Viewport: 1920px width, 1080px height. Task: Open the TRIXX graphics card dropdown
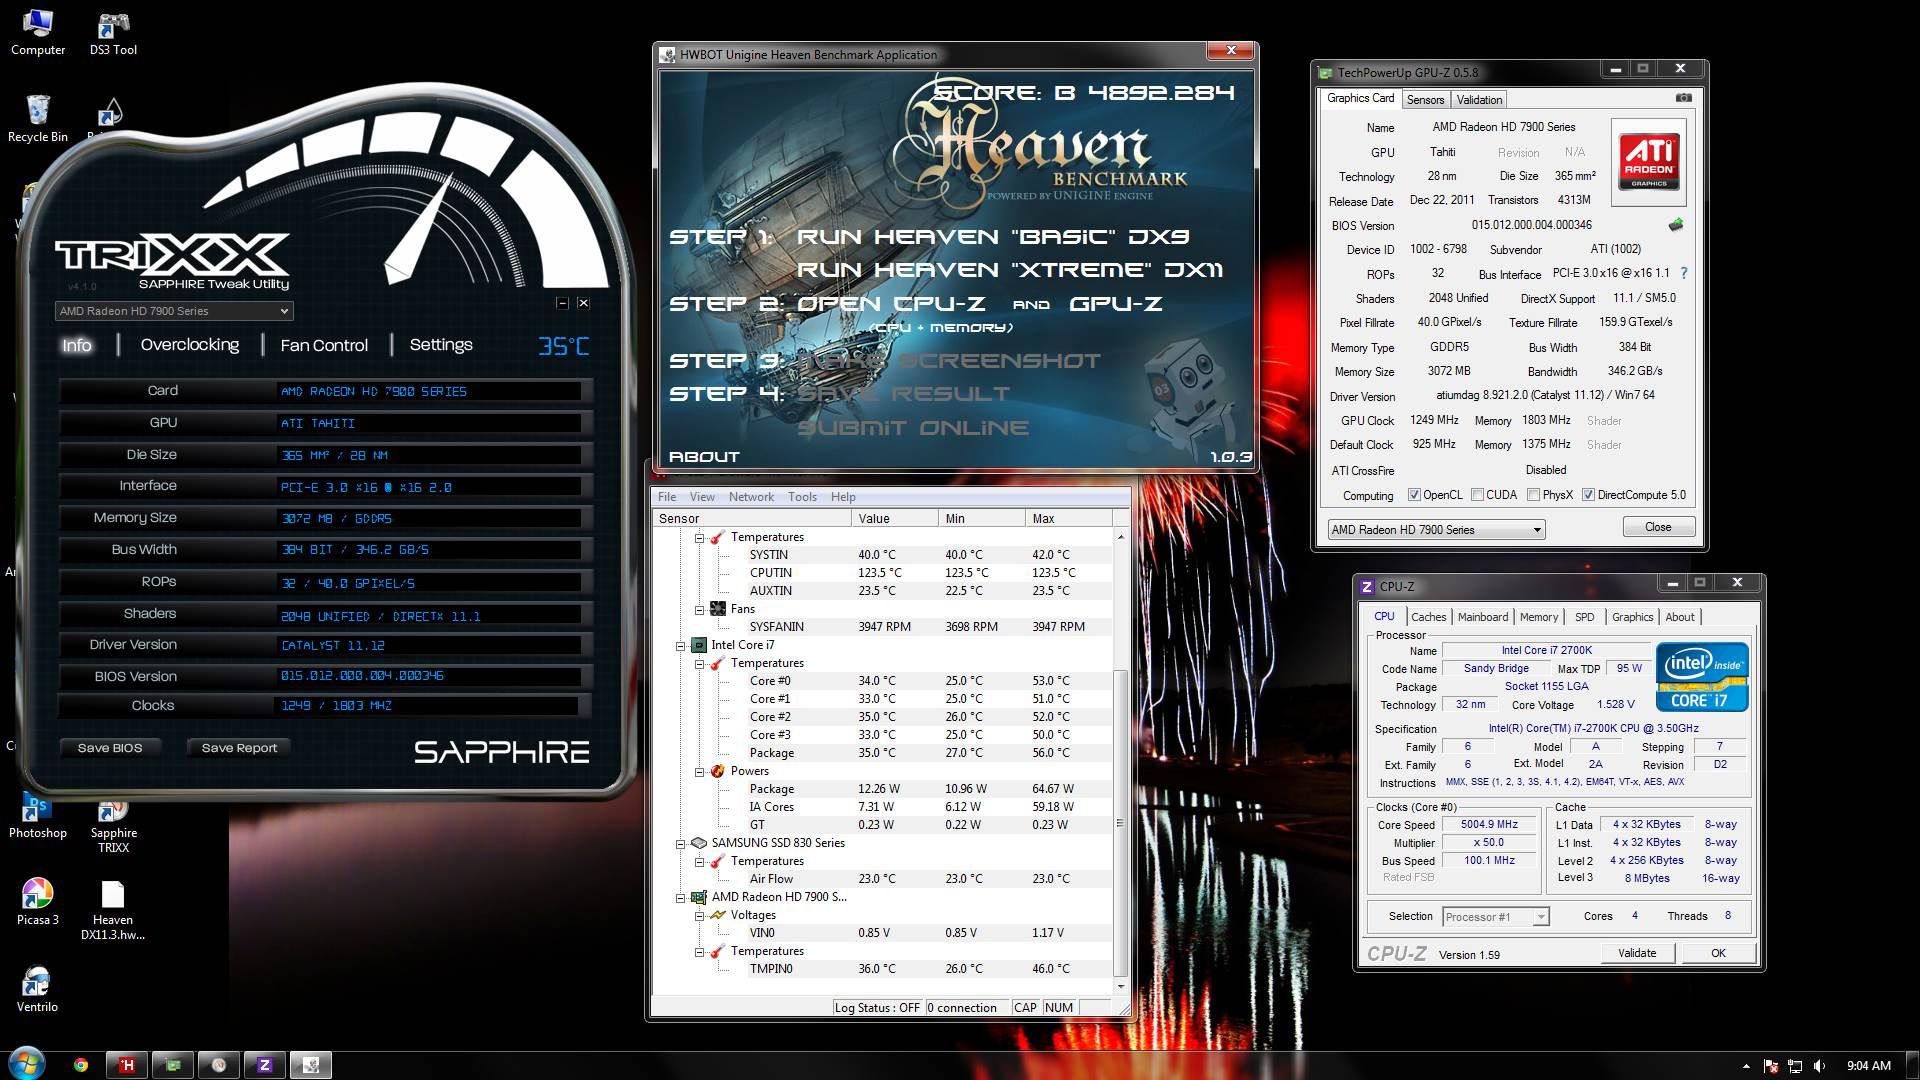tap(174, 311)
